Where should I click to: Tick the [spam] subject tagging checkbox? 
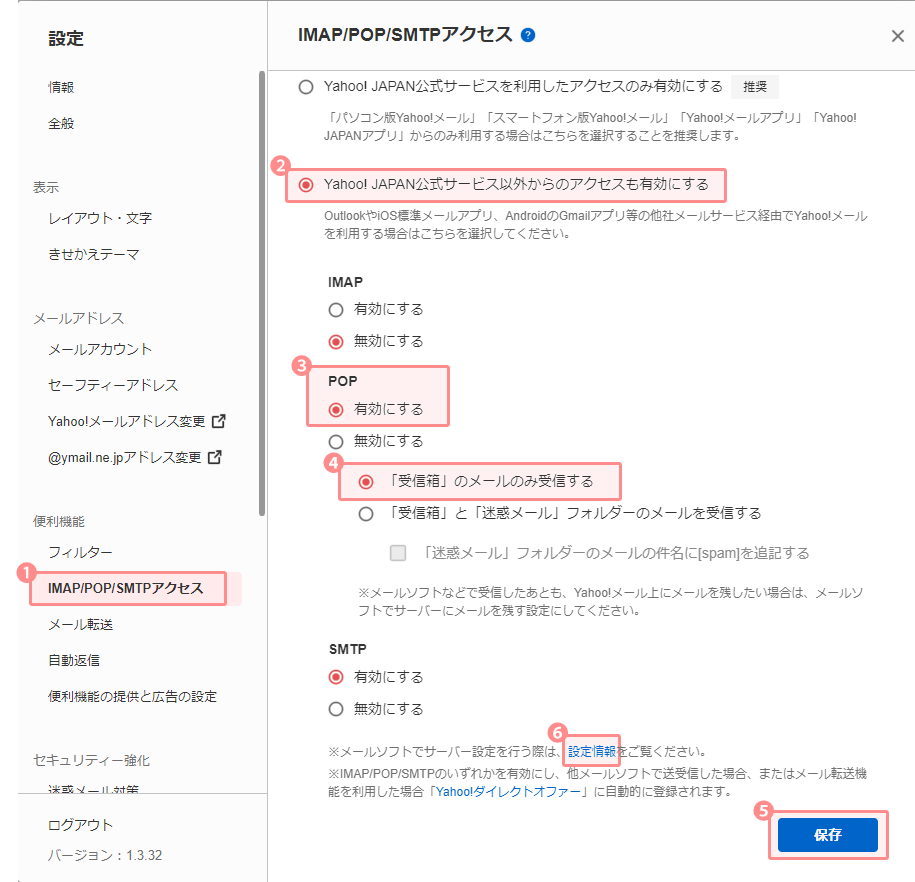click(x=398, y=553)
